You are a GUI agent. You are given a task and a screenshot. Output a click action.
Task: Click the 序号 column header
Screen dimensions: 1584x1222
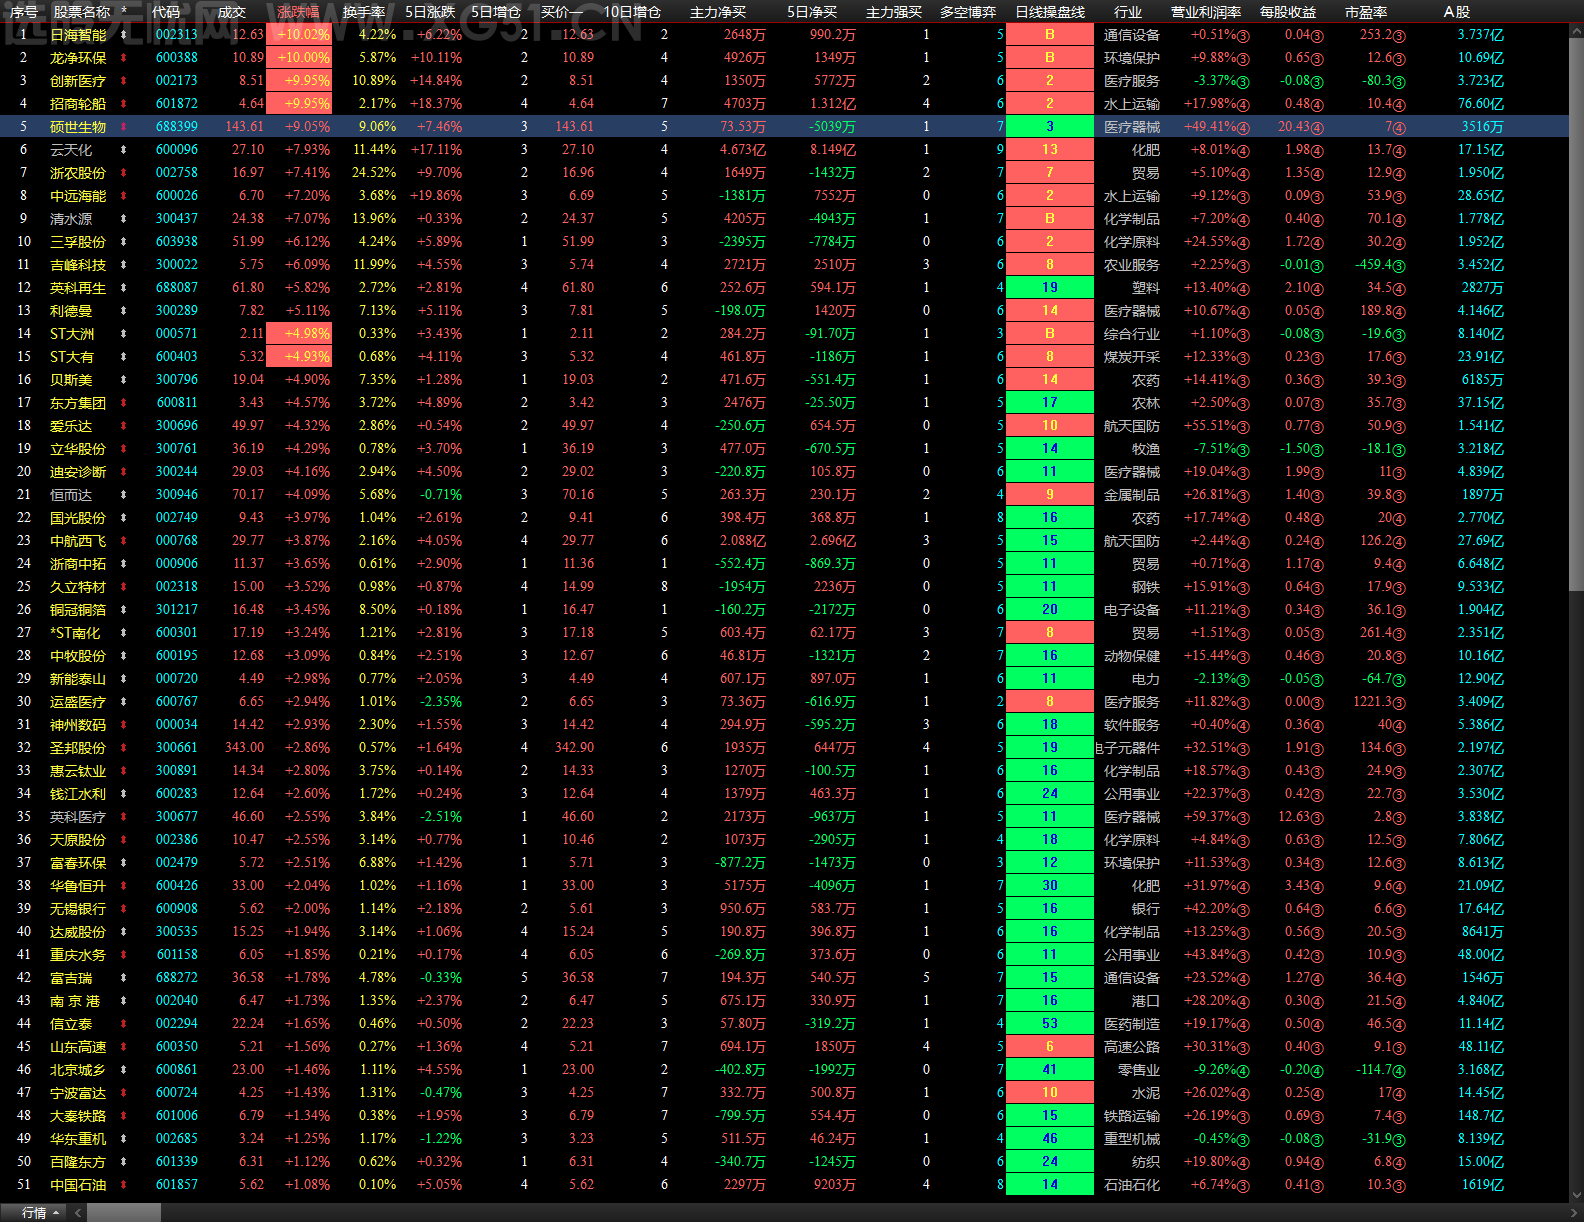pyautogui.click(x=24, y=12)
